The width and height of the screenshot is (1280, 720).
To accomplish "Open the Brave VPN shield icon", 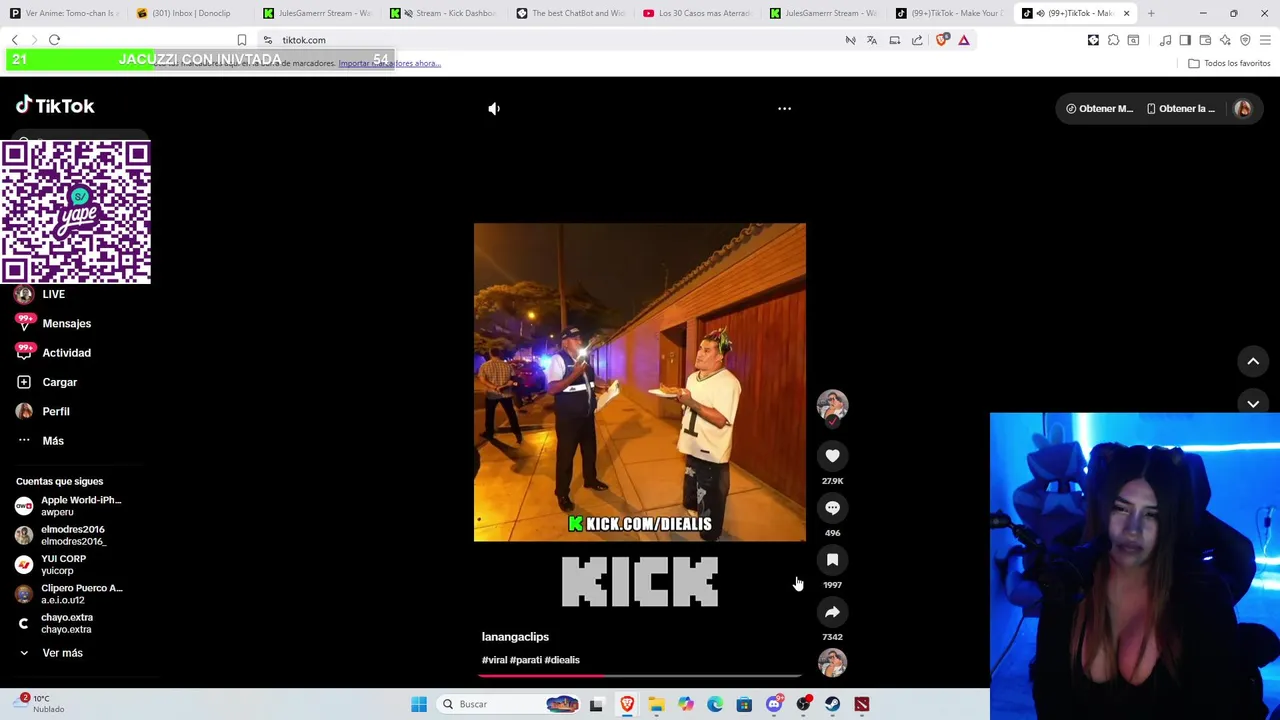I will pyautogui.click(x=1245, y=40).
